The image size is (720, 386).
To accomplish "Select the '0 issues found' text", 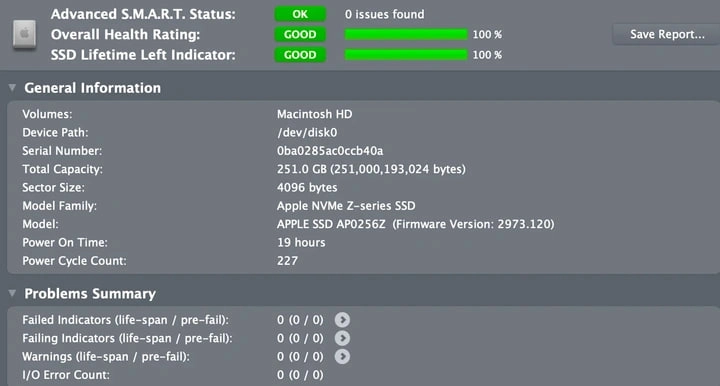I will [384, 14].
